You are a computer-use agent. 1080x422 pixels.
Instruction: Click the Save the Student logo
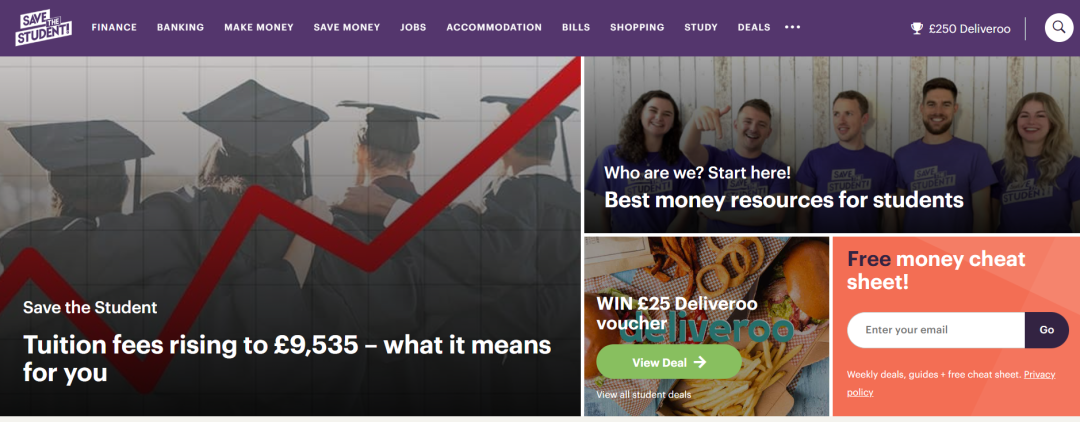click(x=44, y=28)
